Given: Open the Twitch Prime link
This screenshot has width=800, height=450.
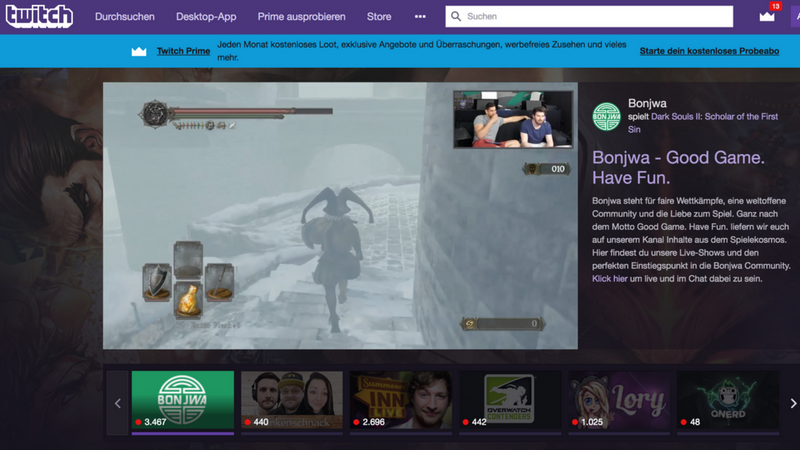Looking at the screenshot, I should point(183,51).
